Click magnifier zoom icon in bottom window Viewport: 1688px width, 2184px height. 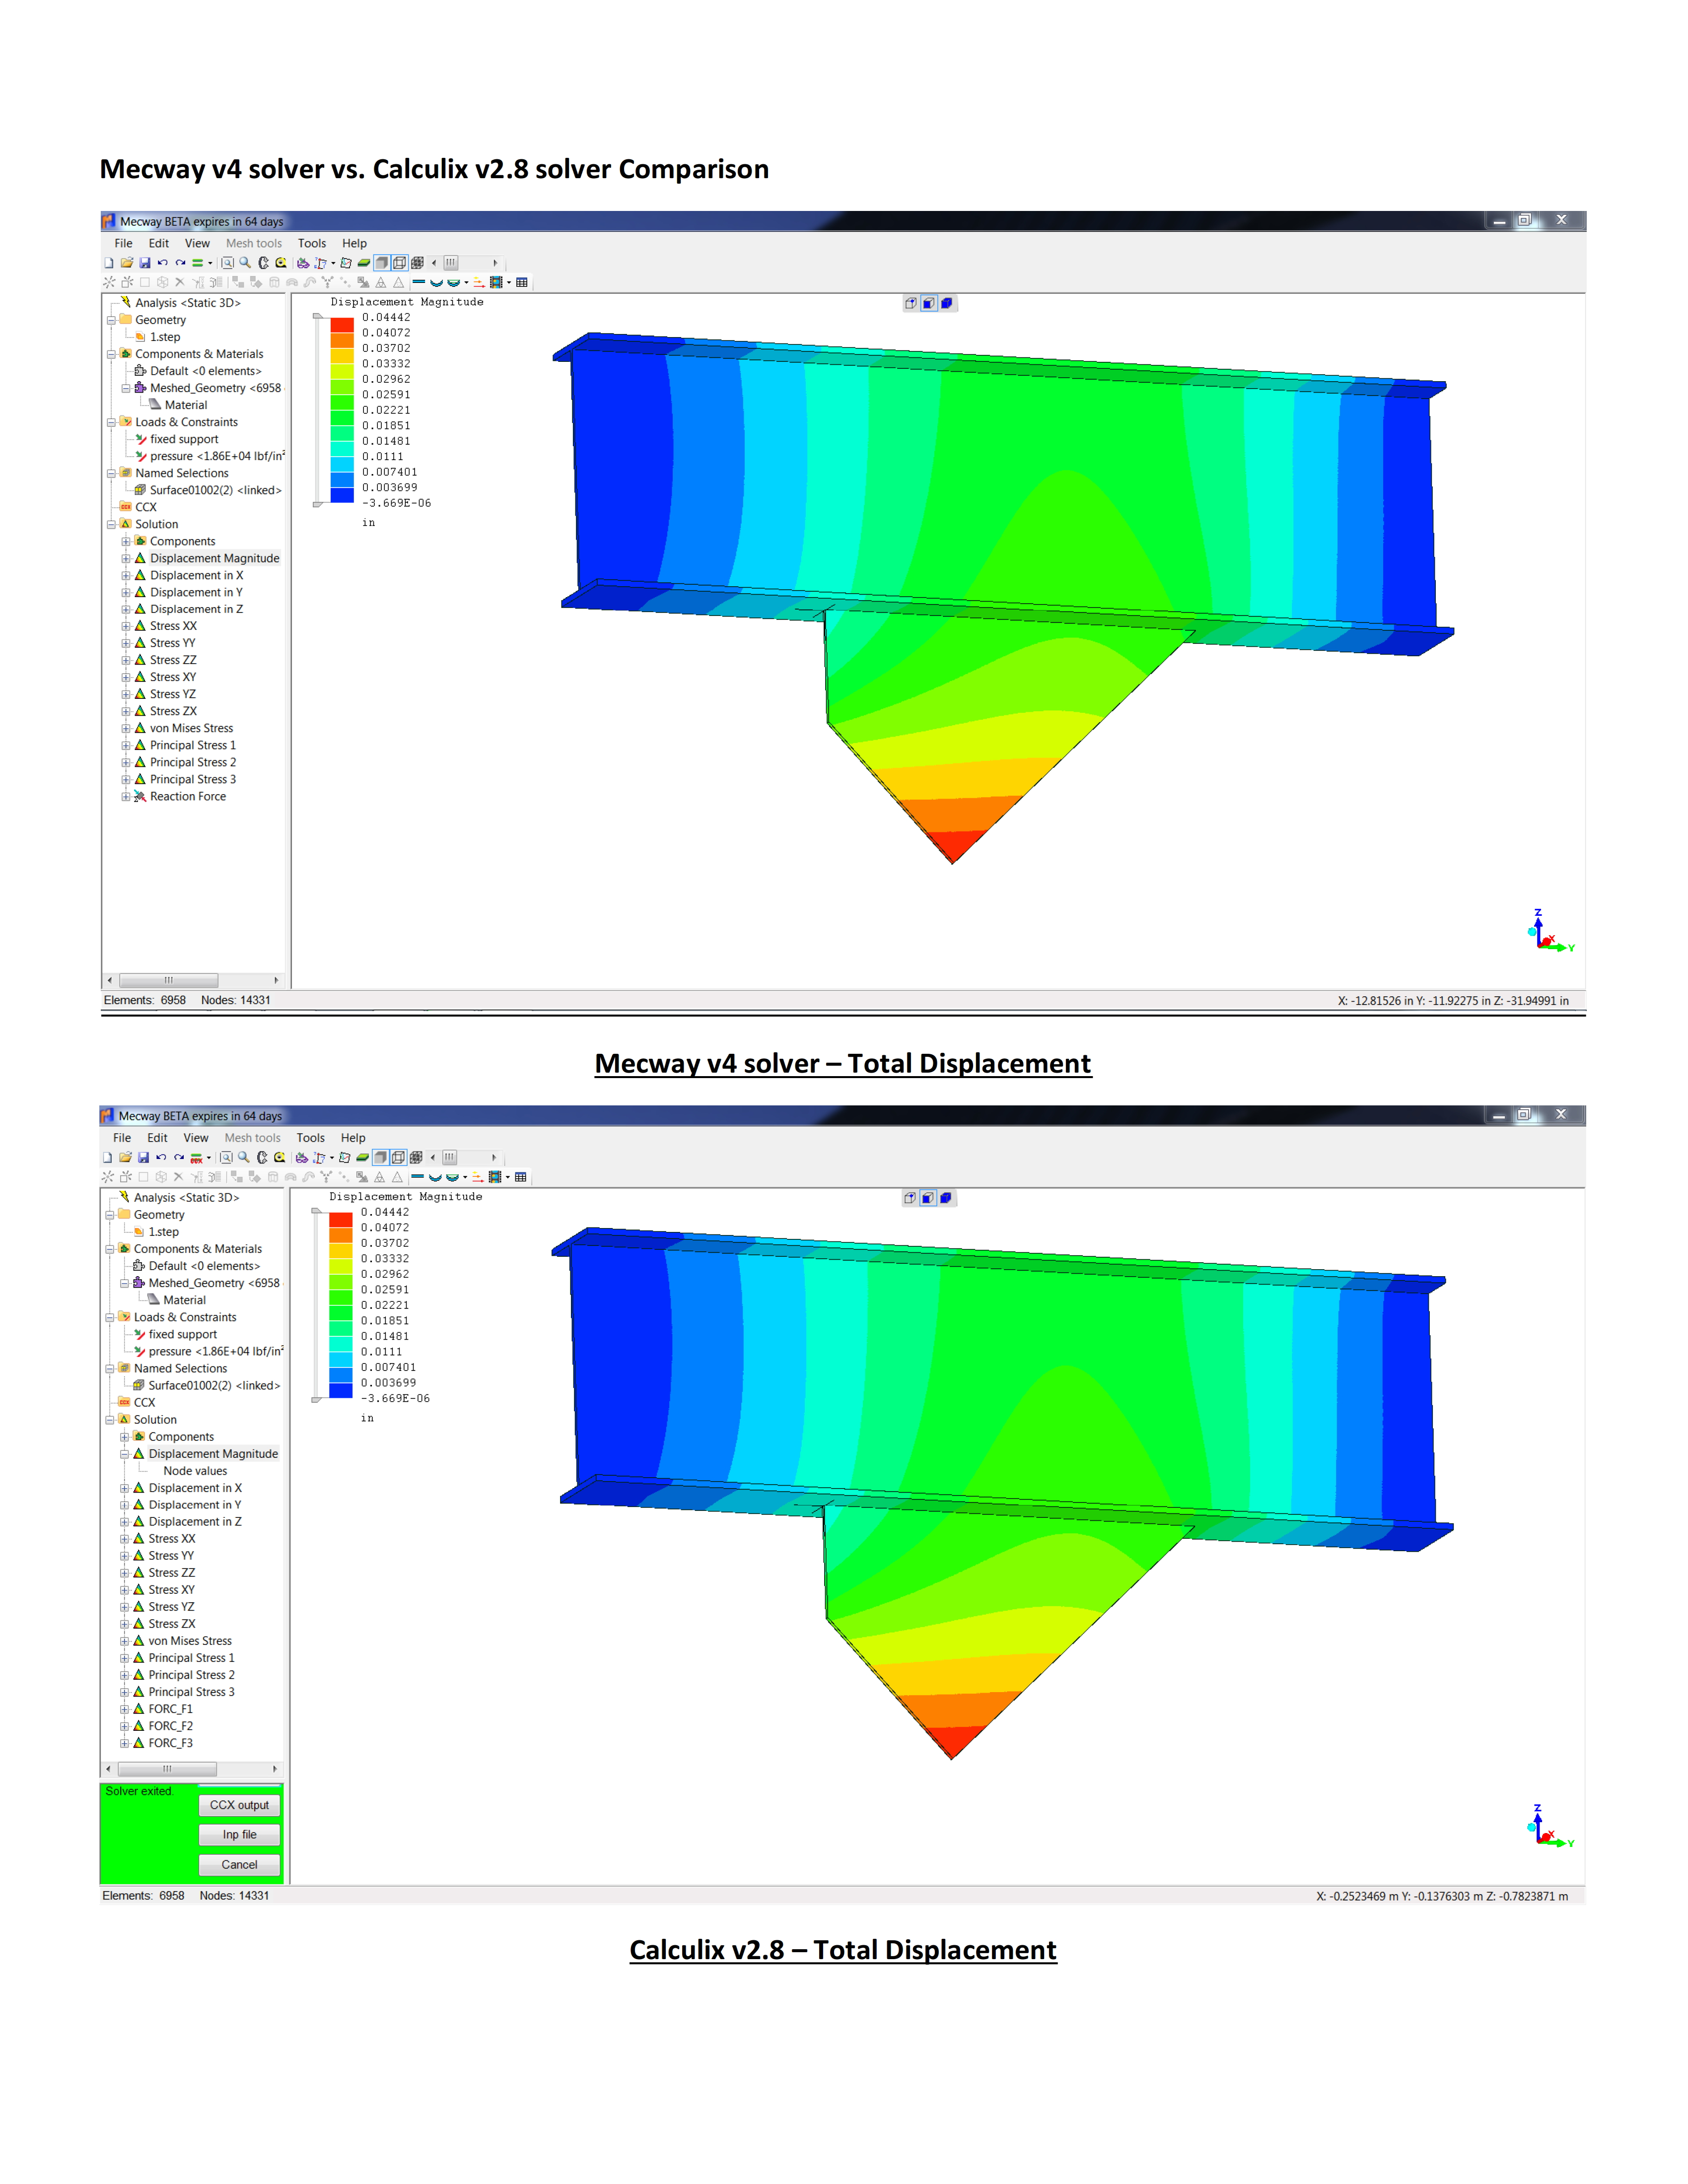pyautogui.click(x=244, y=1158)
